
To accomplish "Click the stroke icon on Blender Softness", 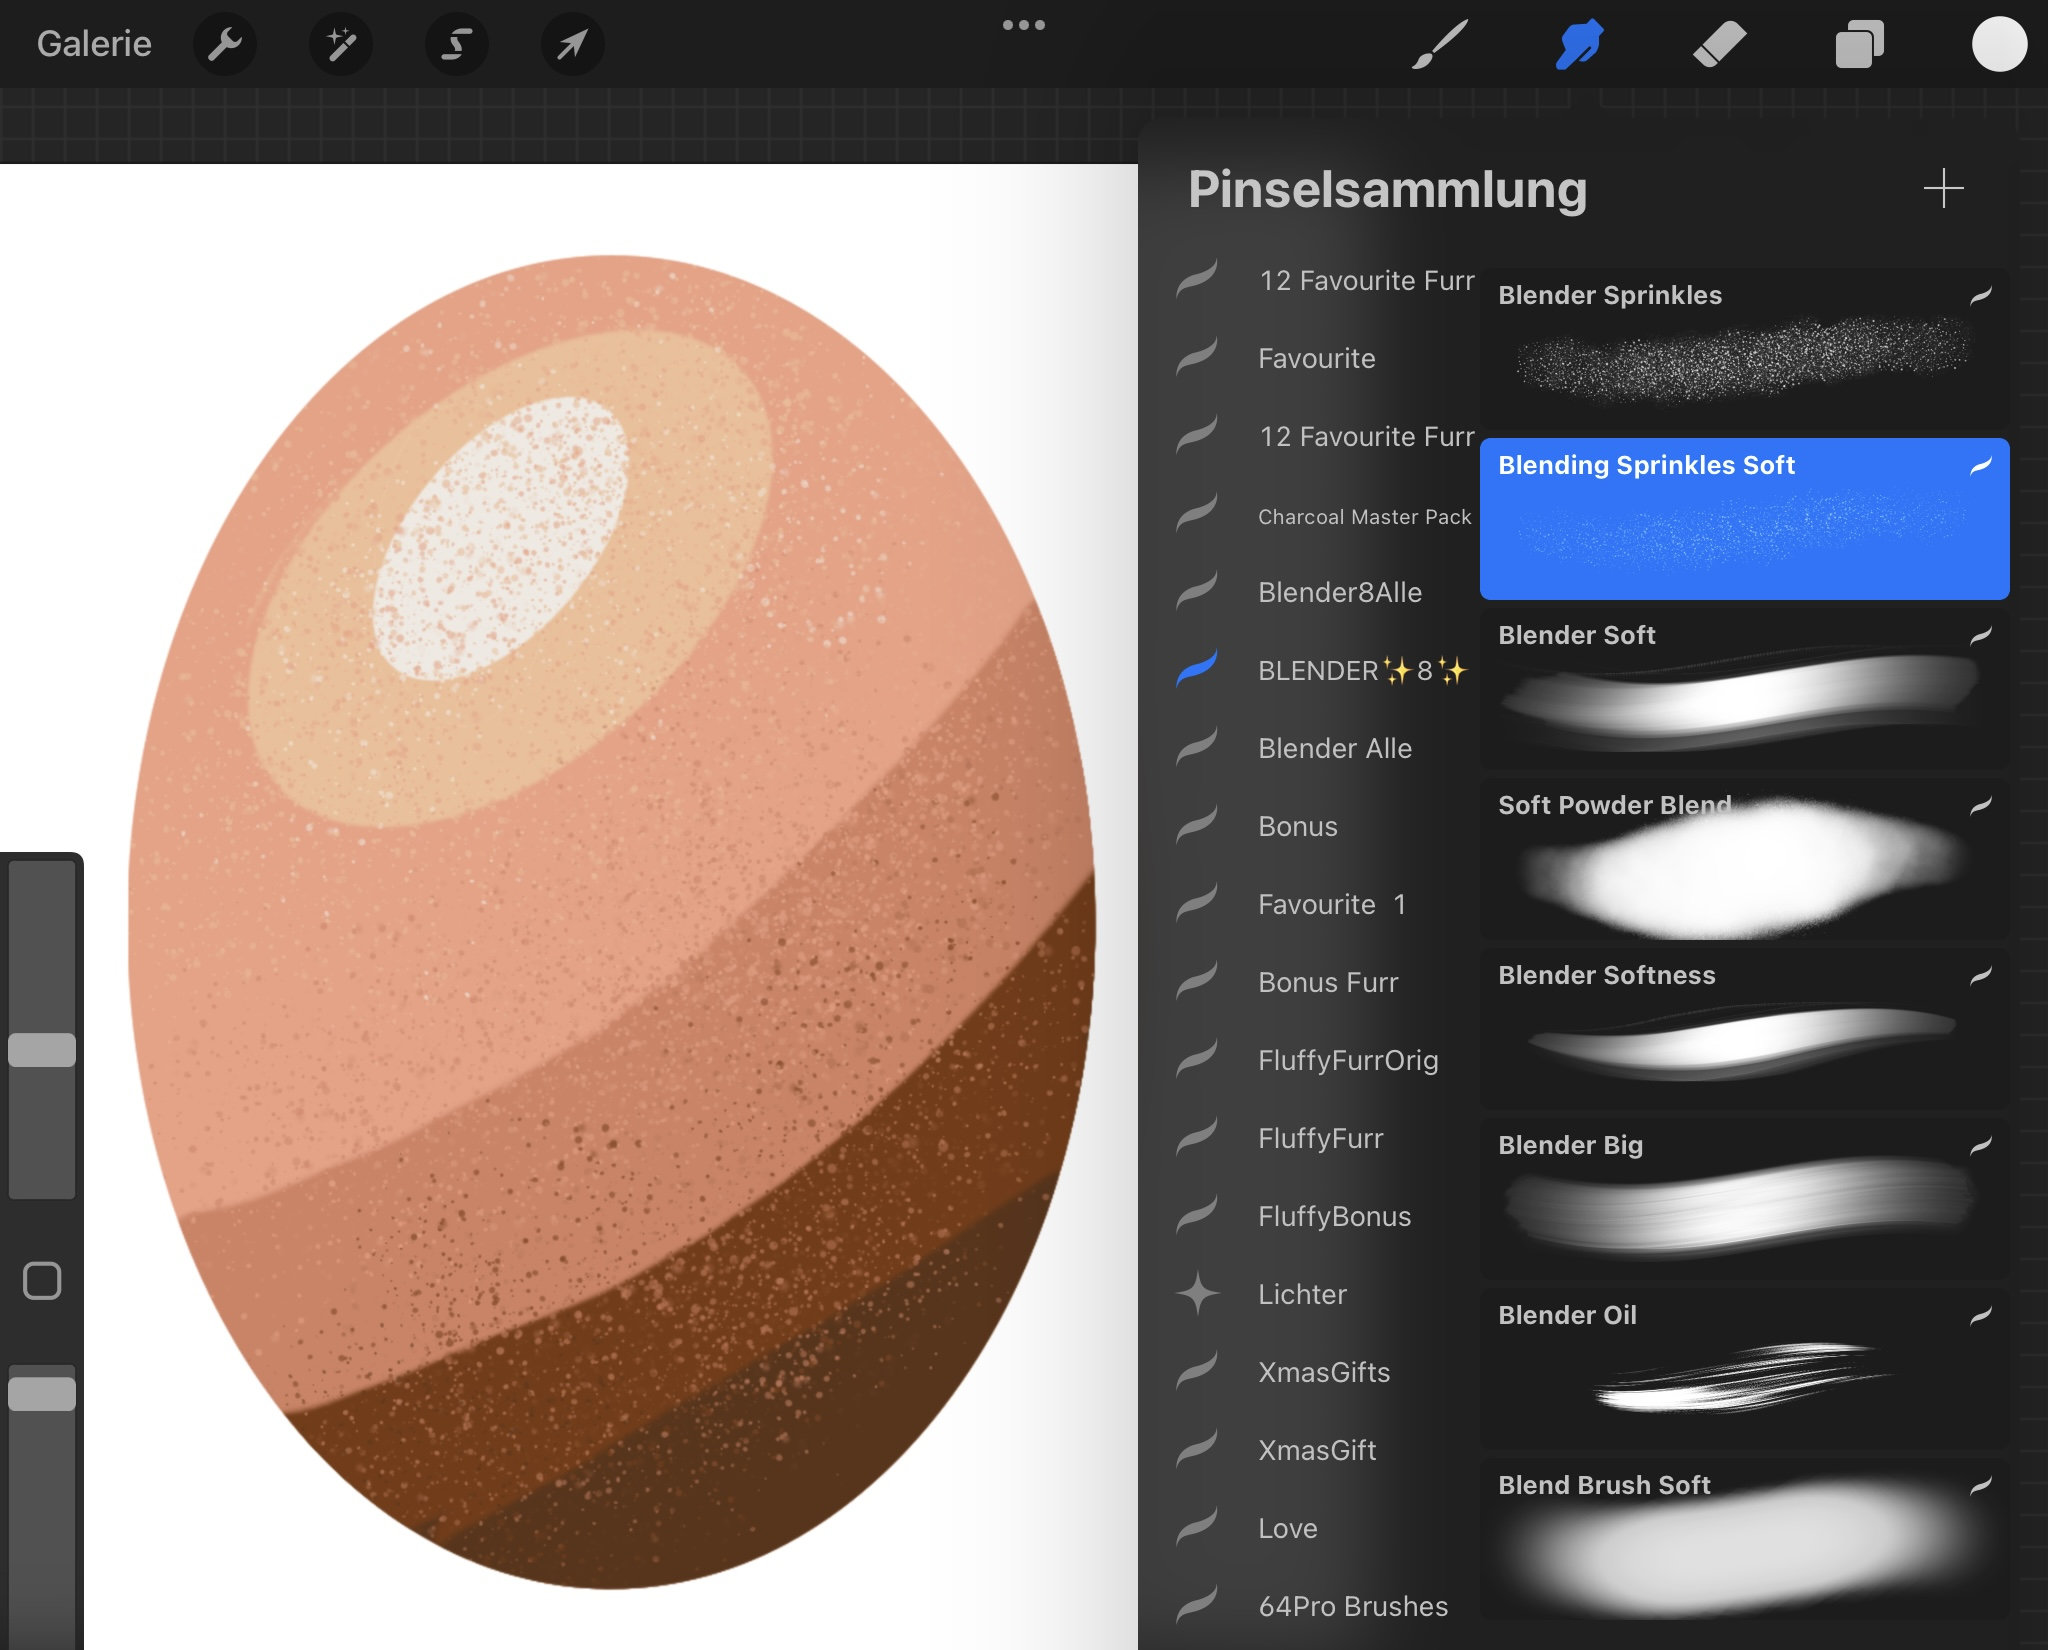I will tap(1981, 975).
